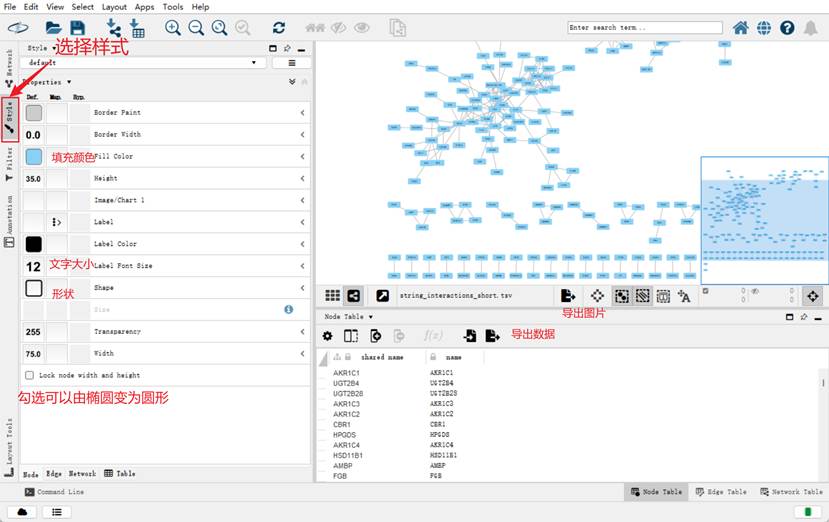Click the Border Paint default color swatch
The image size is (829, 522).
(x=34, y=113)
